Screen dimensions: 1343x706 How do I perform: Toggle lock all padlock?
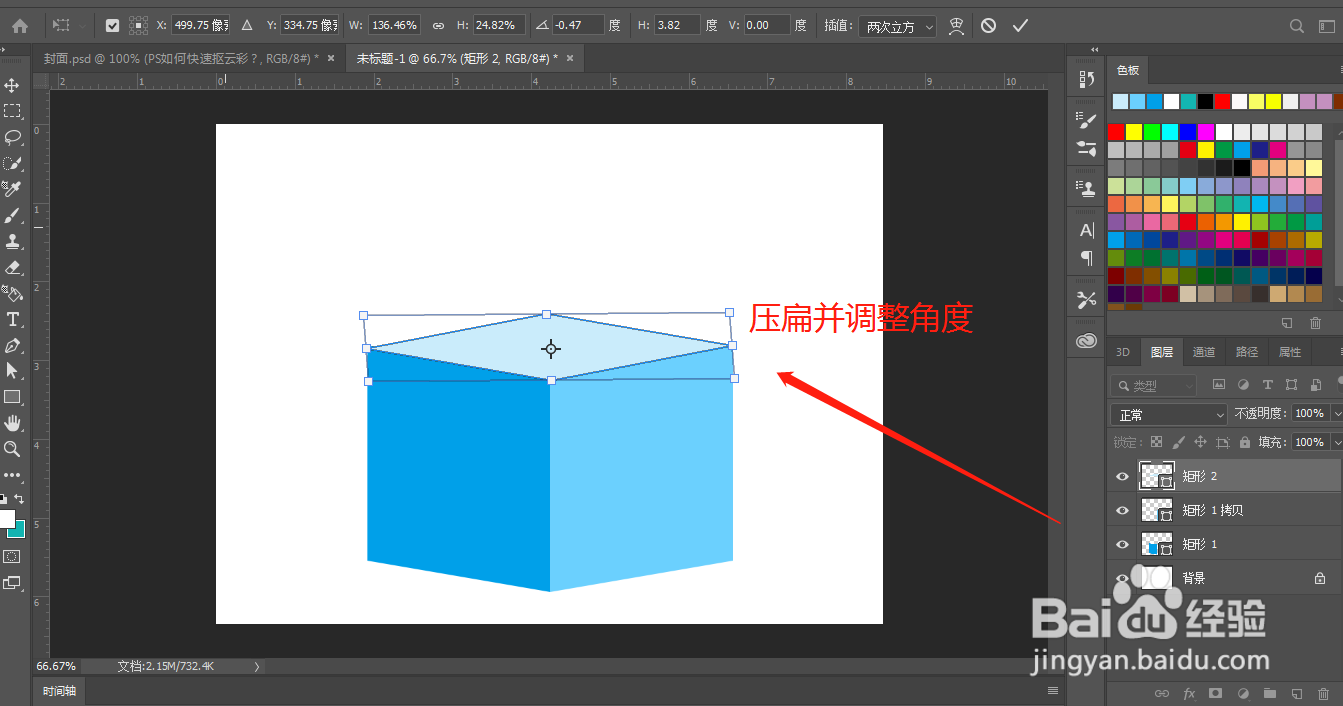1244,442
